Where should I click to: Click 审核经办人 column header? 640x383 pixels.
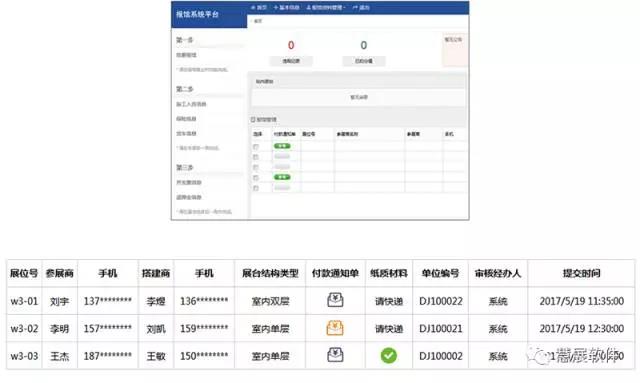pyautogui.click(x=498, y=273)
